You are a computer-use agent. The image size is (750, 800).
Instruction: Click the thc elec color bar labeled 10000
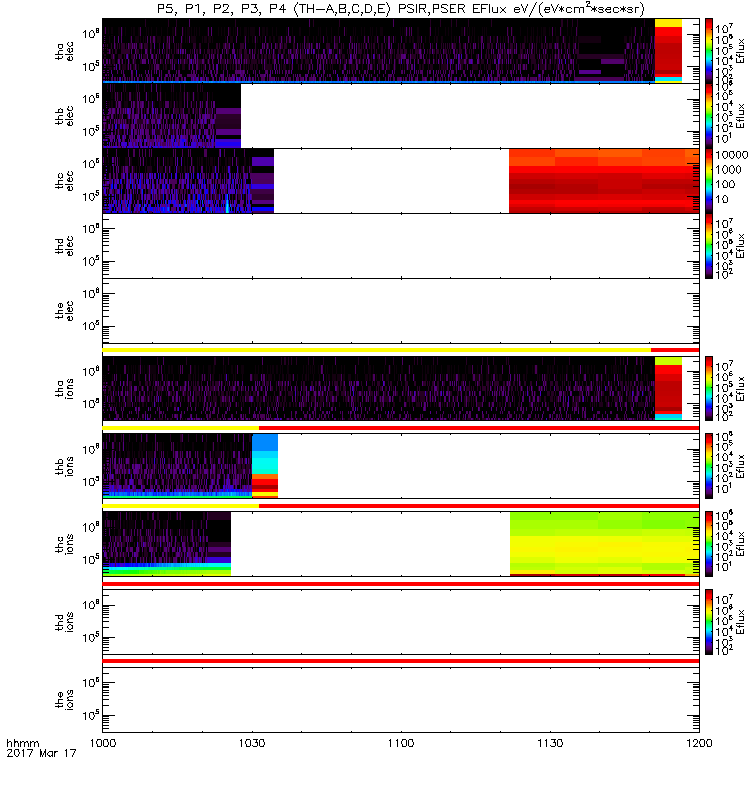point(709,181)
